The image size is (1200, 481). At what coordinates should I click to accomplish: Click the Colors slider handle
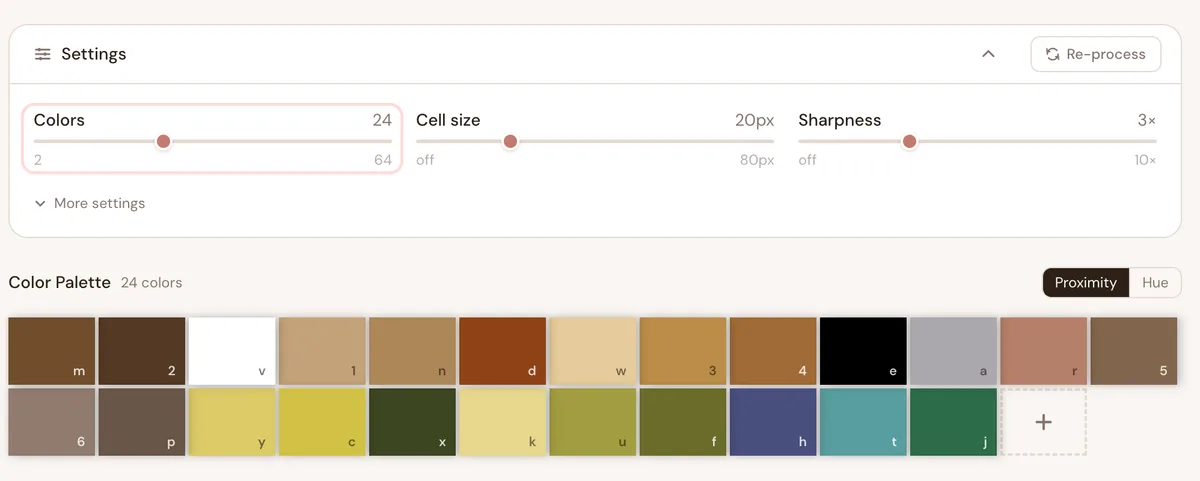(164, 141)
